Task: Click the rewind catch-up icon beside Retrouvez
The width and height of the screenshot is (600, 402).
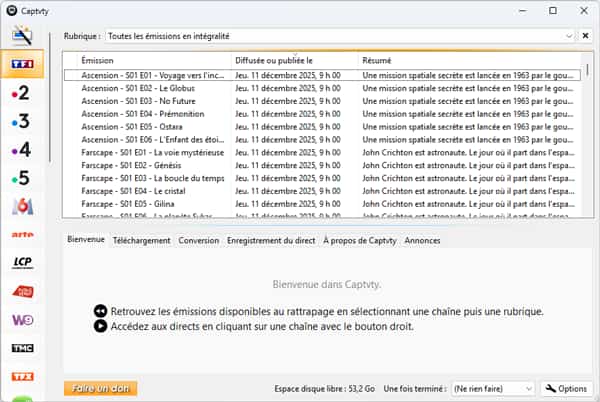Action: pyautogui.click(x=100, y=311)
